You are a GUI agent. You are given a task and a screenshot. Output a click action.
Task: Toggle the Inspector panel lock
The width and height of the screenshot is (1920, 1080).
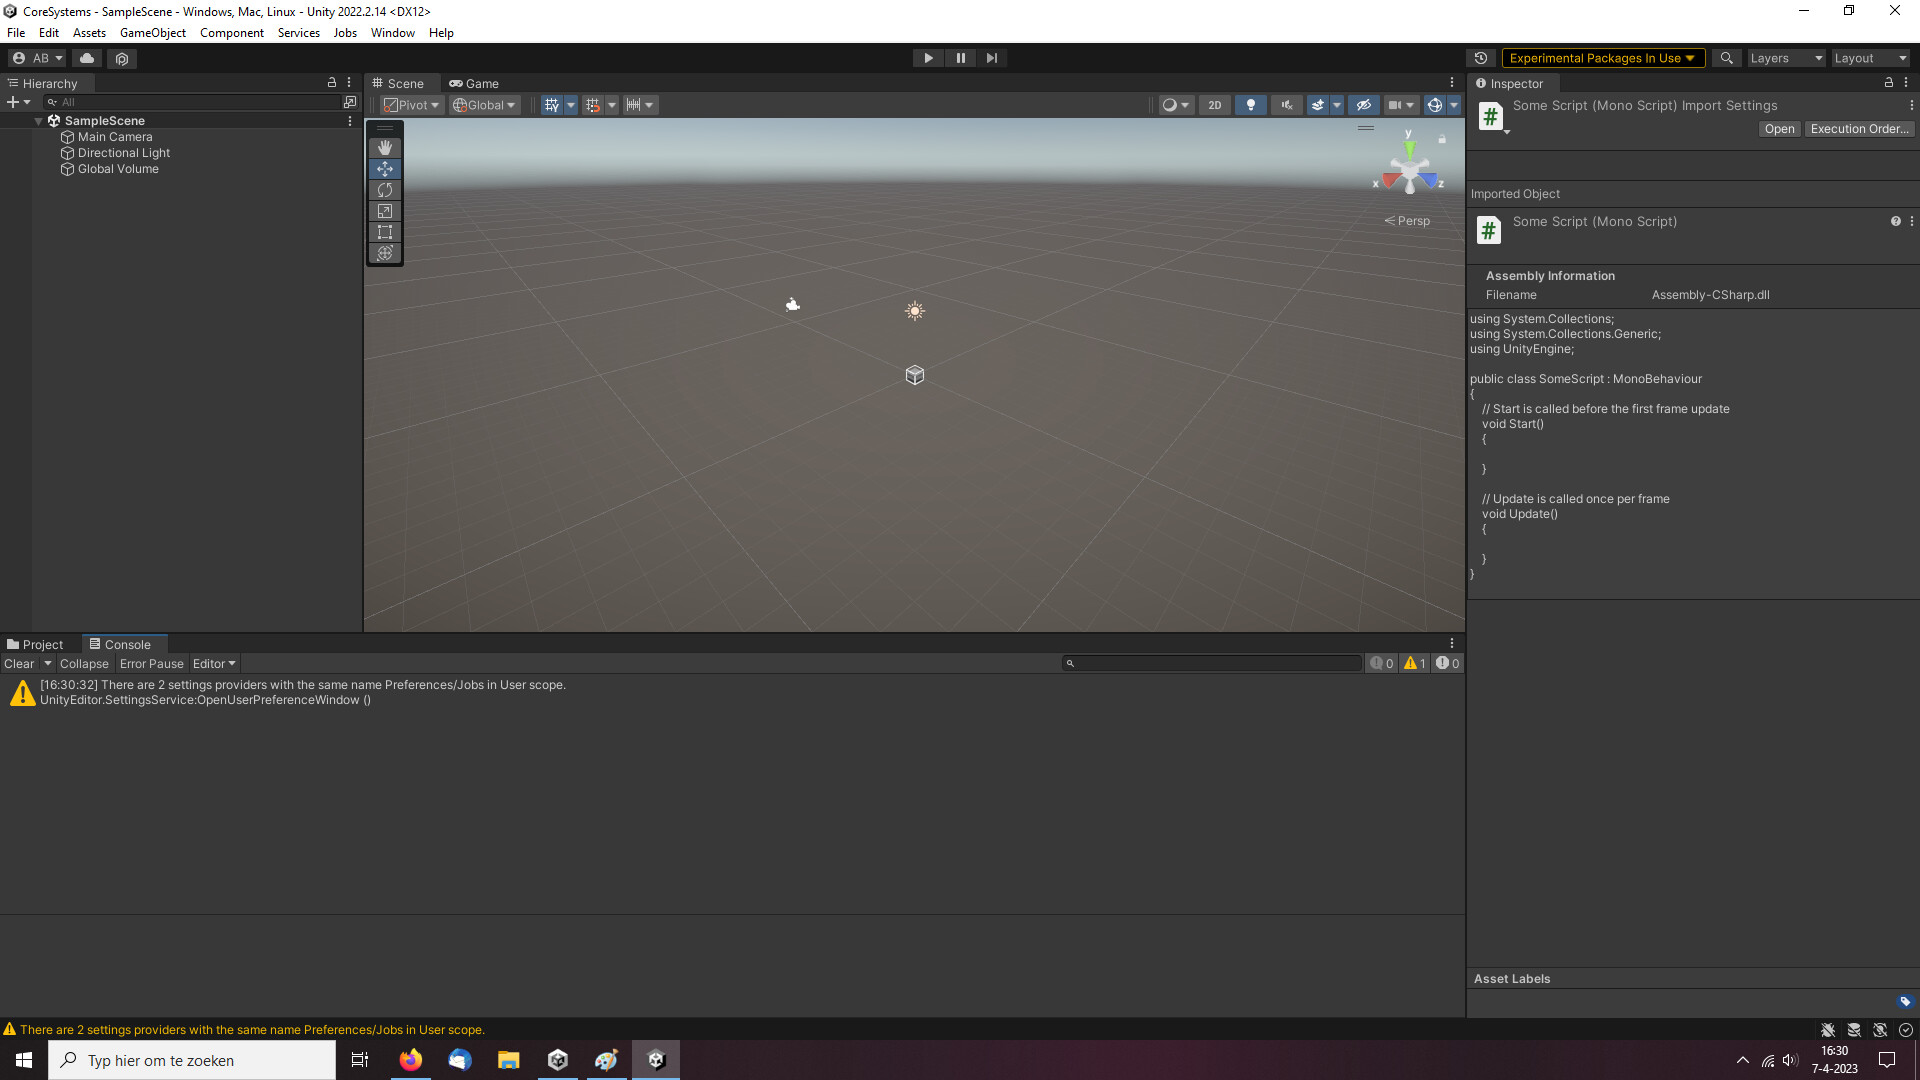click(1889, 83)
